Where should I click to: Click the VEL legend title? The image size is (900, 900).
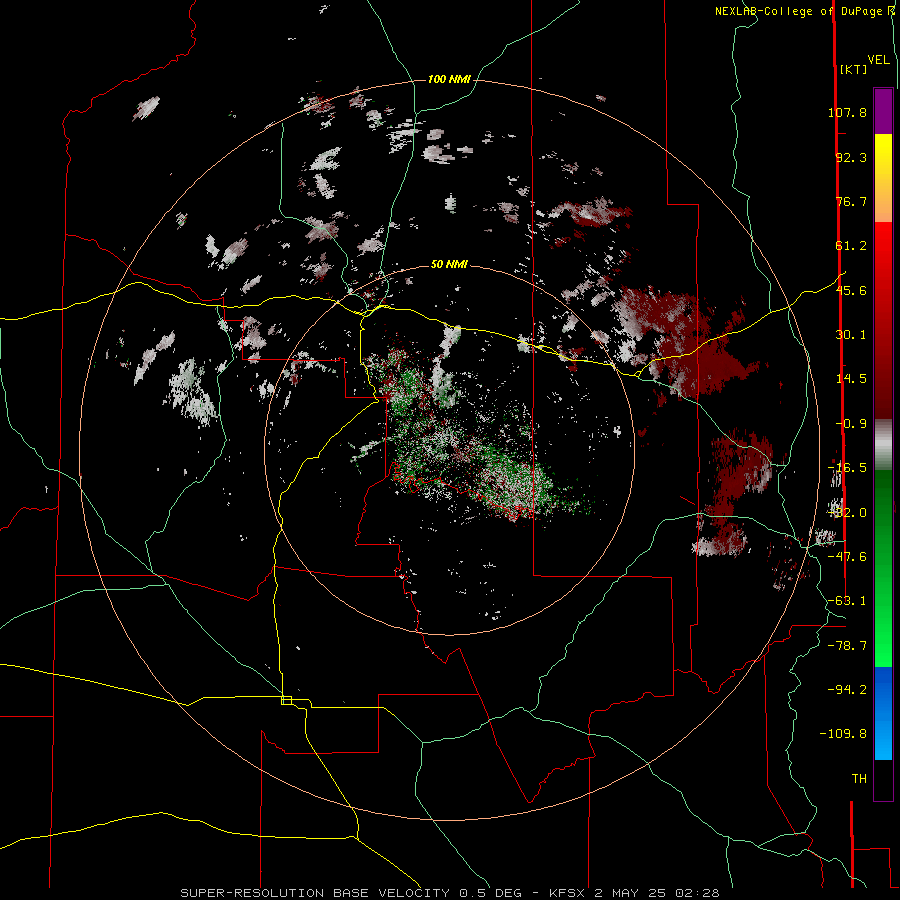pos(878,60)
